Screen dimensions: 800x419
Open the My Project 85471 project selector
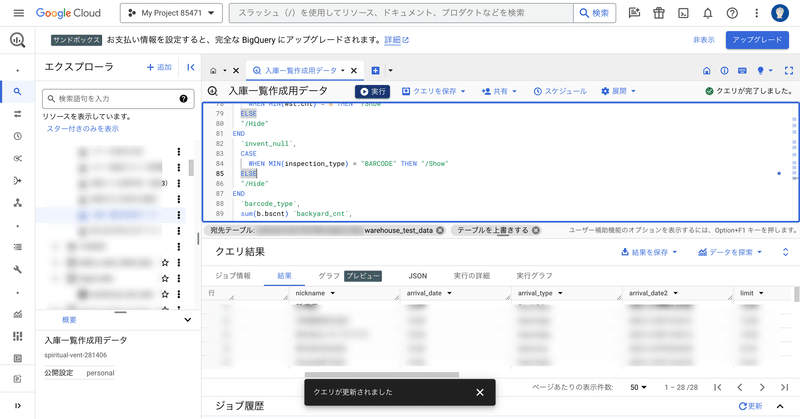tap(171, 13)
